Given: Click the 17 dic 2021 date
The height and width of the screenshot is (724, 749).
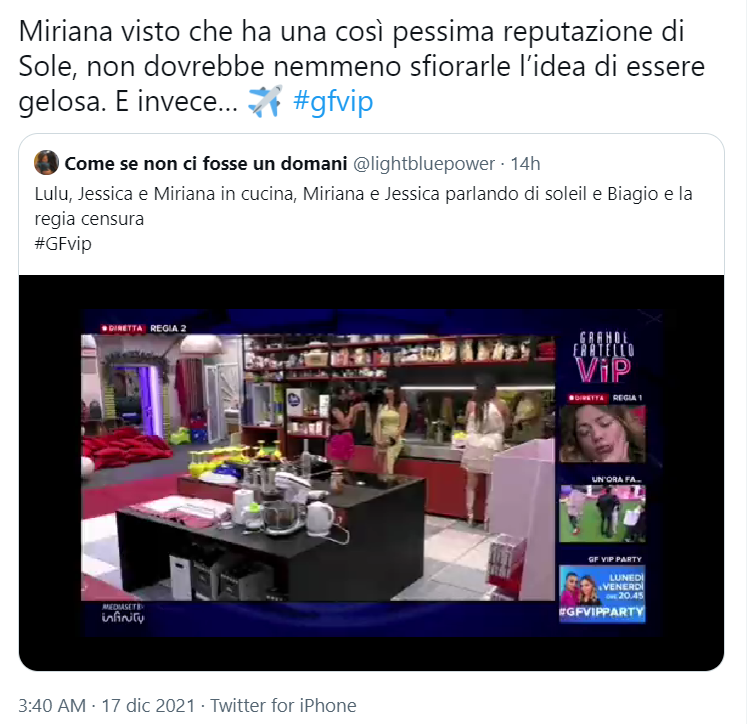Looking at the screenshot, I should tap(149, 705).
